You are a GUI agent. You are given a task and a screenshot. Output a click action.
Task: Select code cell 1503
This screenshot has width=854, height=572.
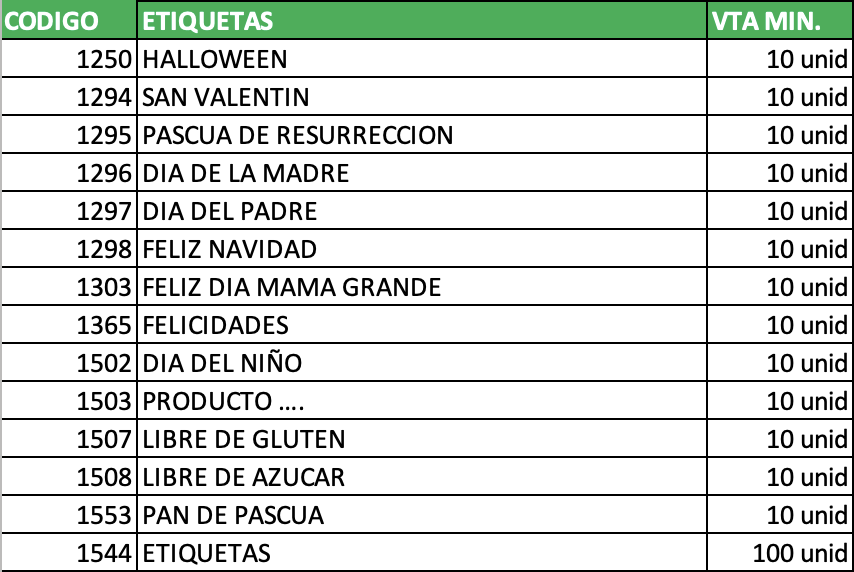[69, 400]
